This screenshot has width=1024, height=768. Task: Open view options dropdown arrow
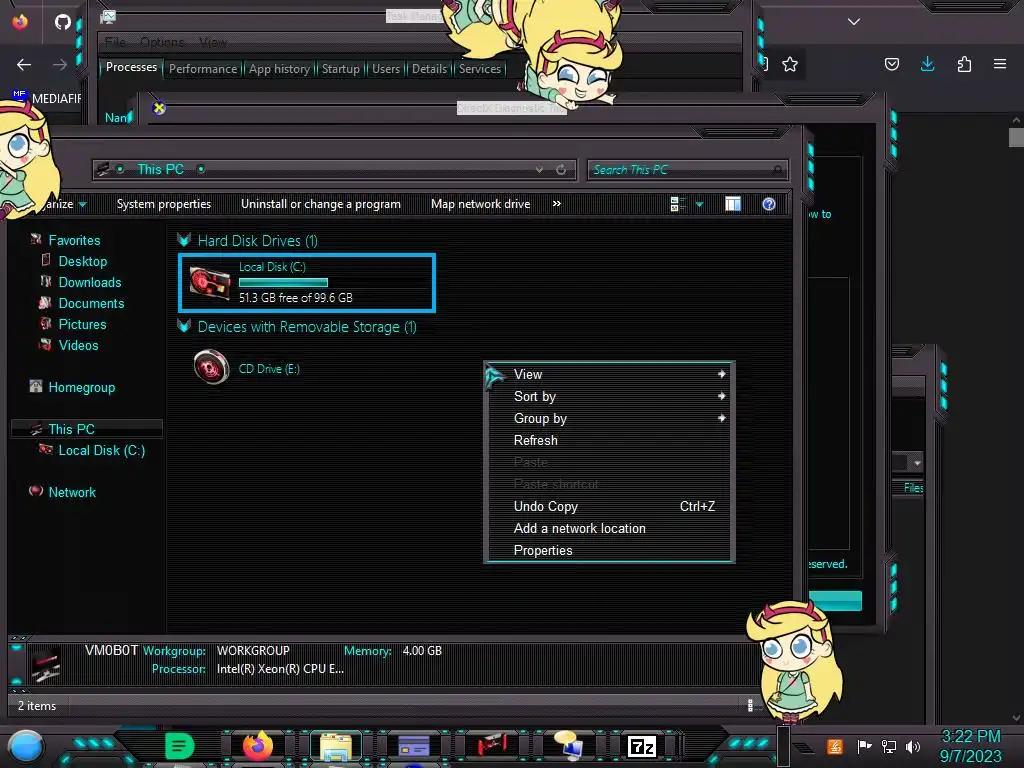699,204
